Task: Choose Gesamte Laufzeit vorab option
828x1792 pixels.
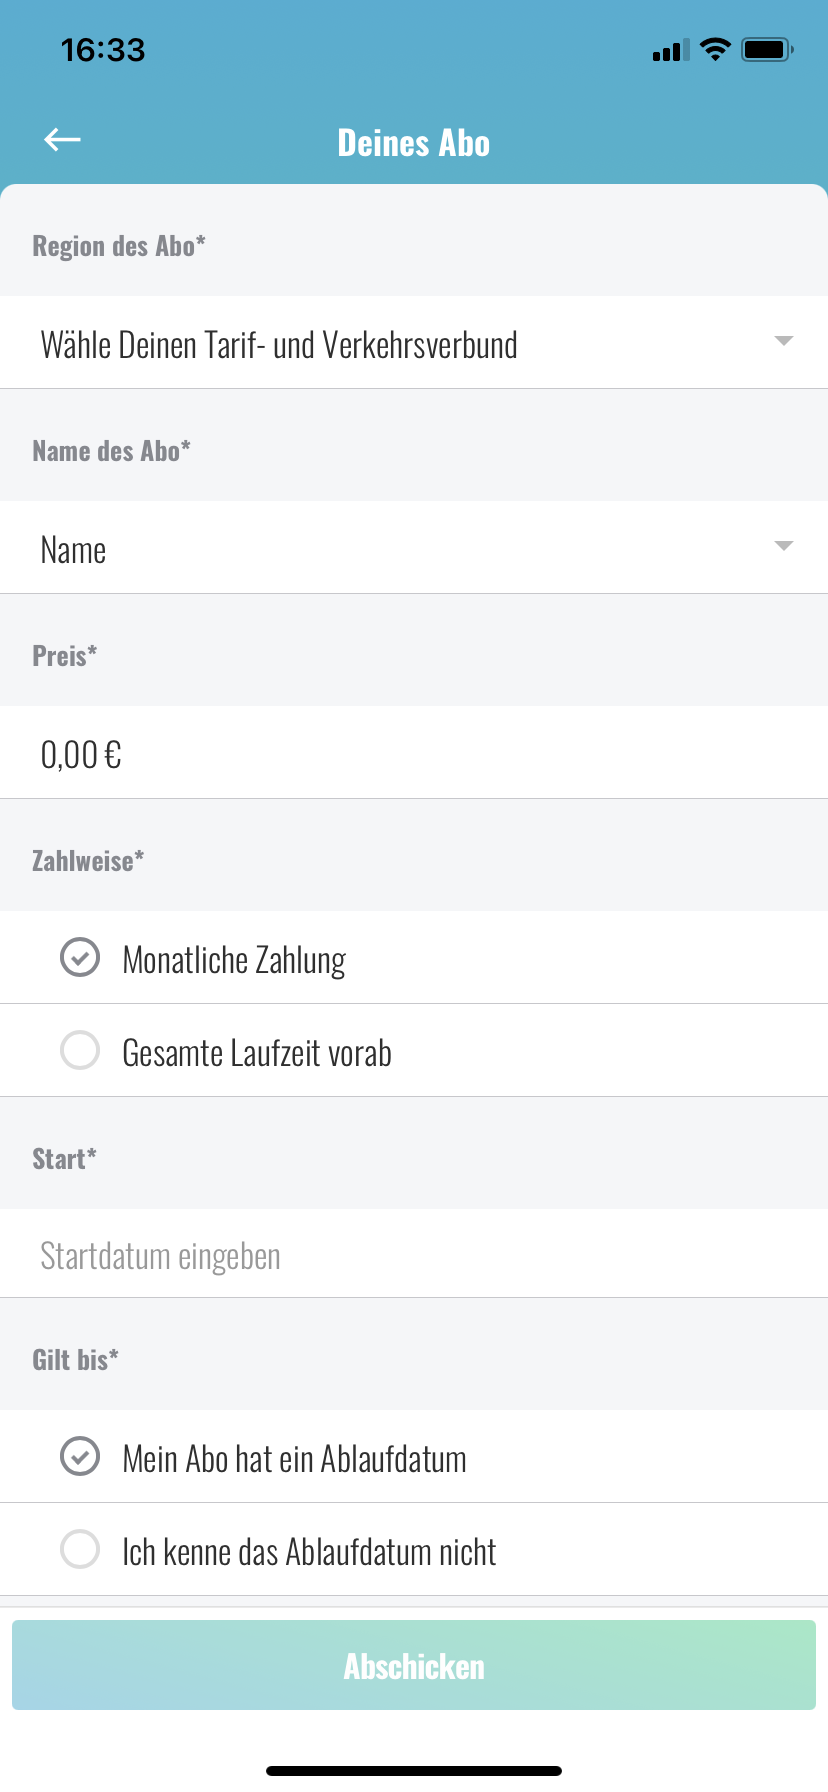Action: click(x=80, y=1051)
